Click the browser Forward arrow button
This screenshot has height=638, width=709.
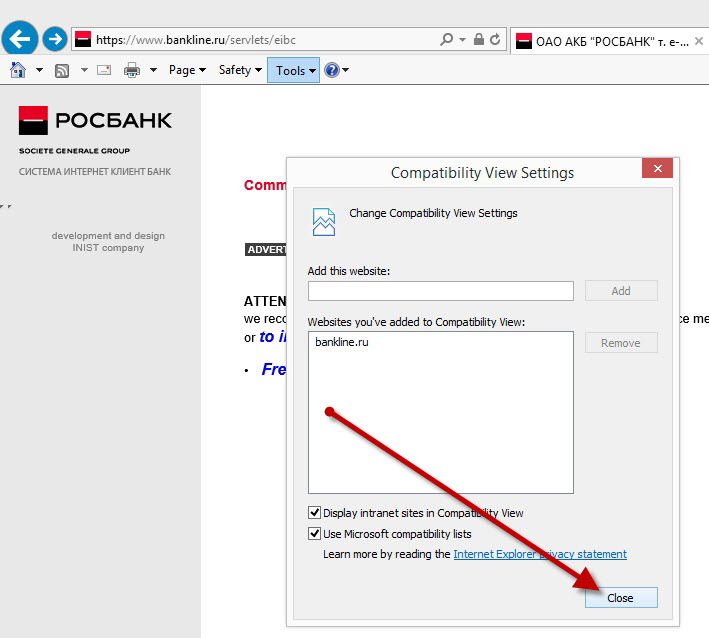click(55, 39)
